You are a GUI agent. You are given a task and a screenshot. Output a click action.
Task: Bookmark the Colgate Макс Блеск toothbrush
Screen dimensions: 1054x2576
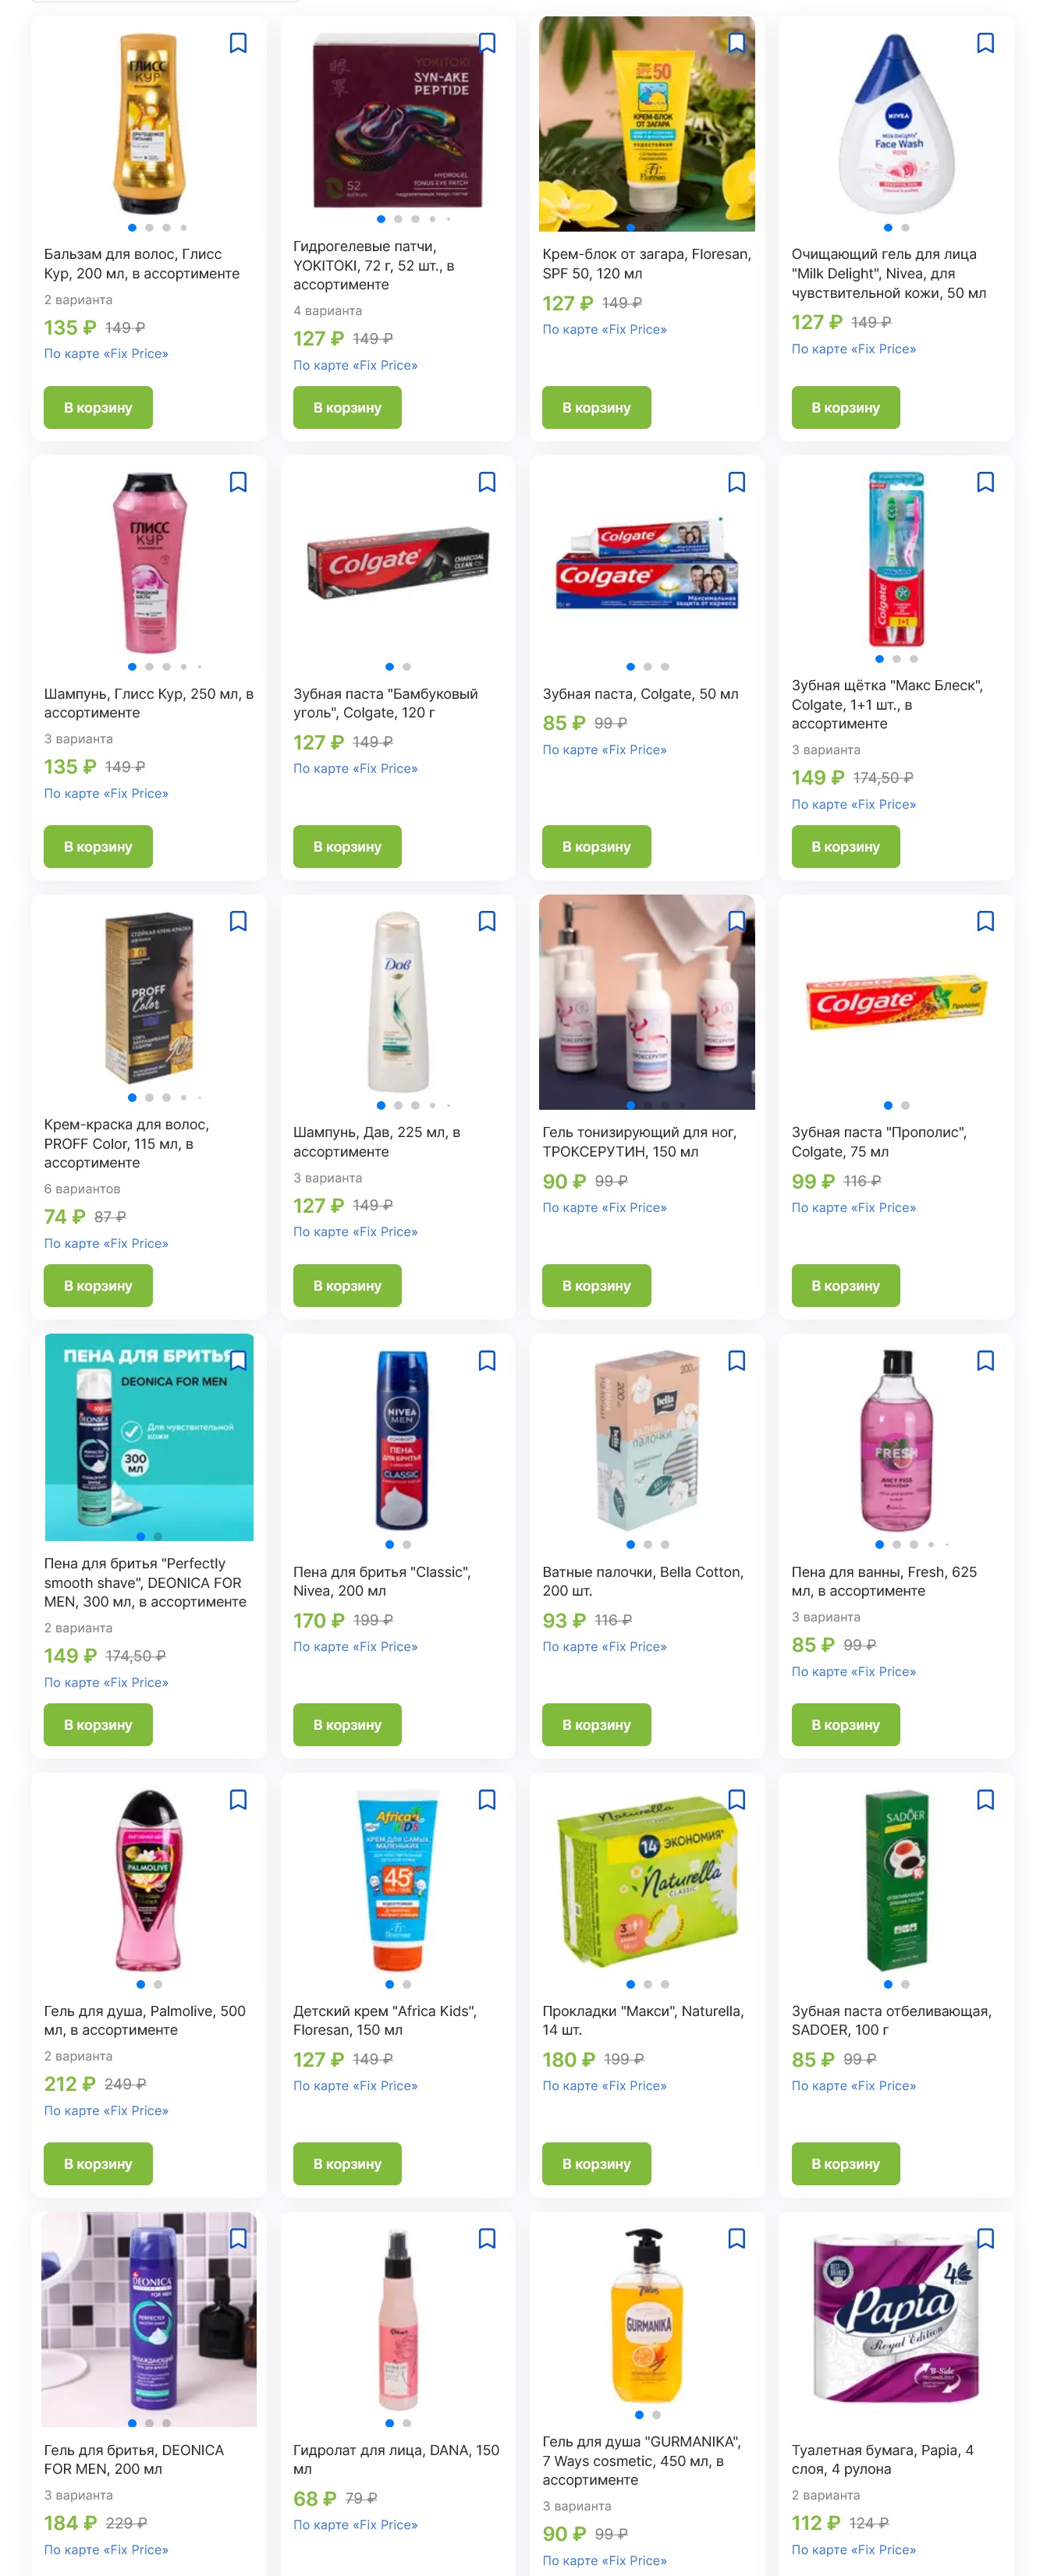tap(985, 482)
